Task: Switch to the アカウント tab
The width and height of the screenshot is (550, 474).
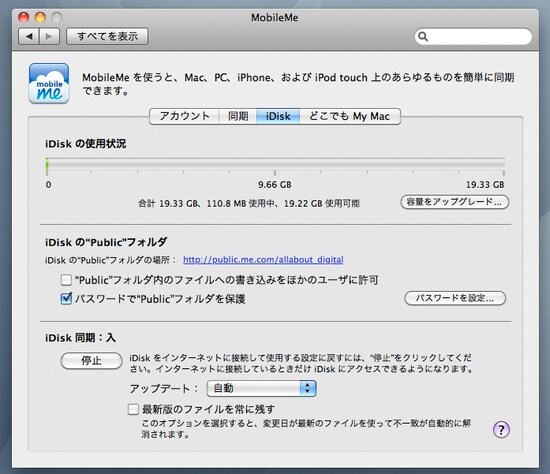Action: pyautogui.click(x=185, y=116)
